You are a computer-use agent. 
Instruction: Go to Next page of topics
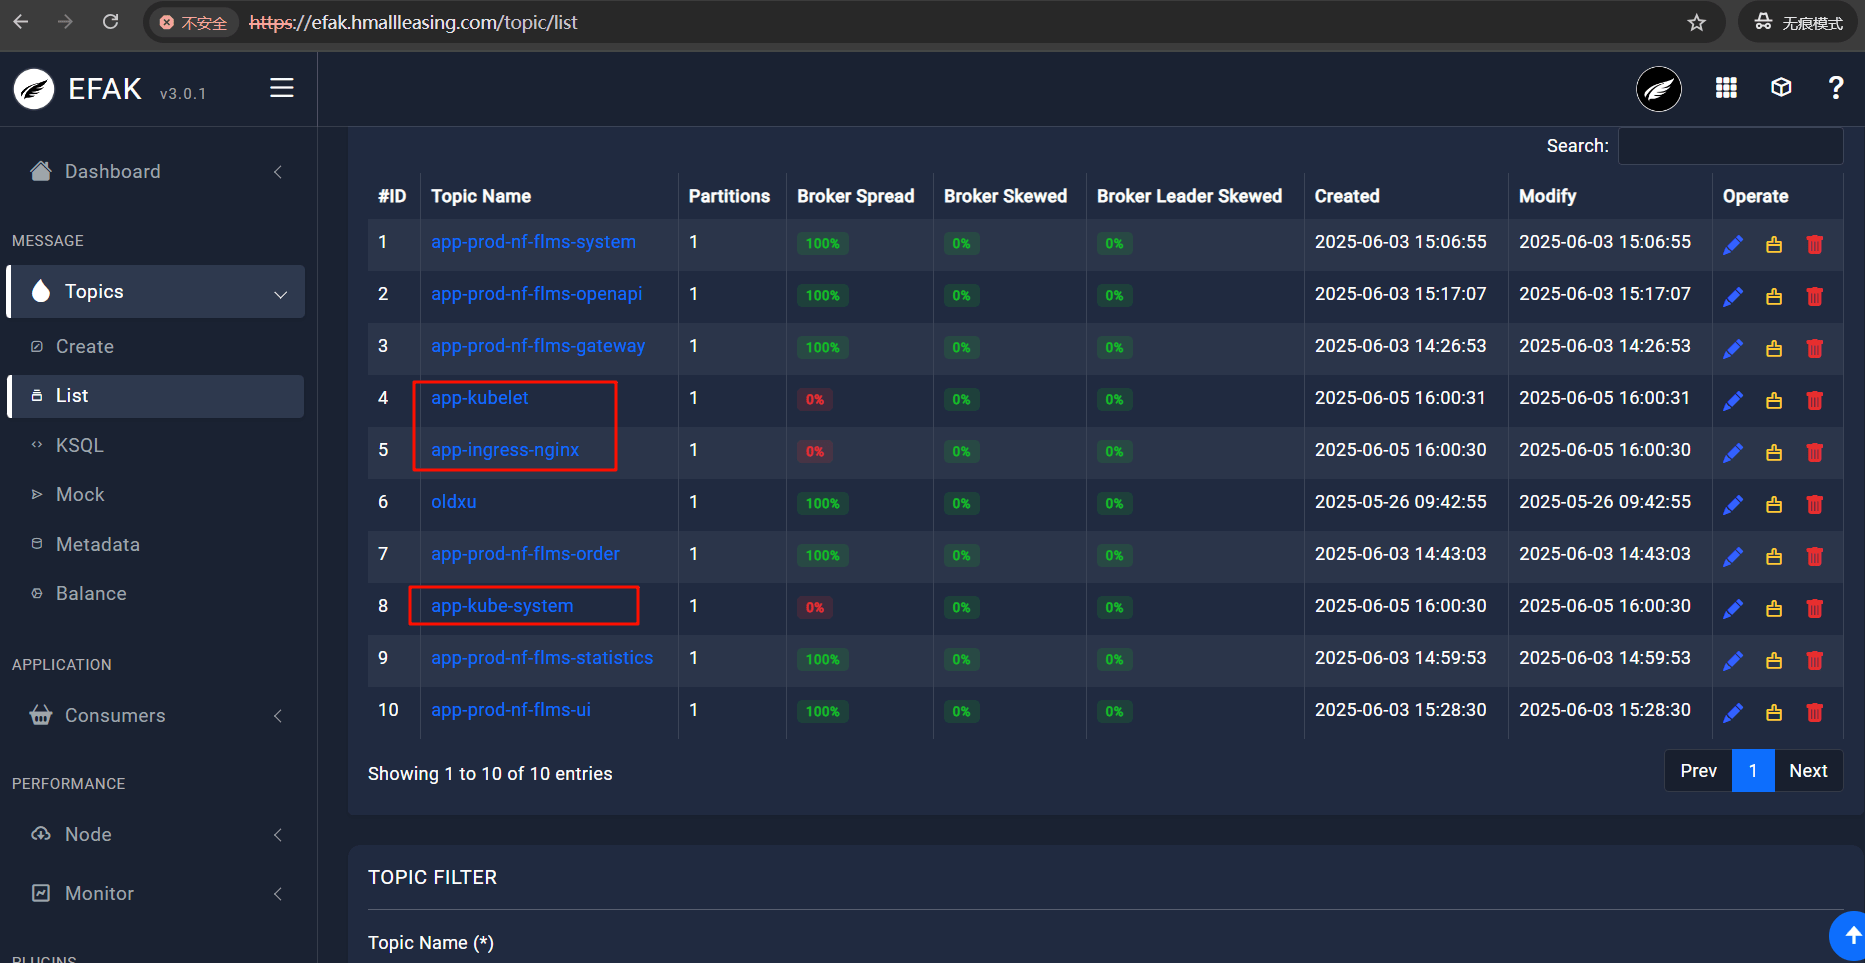(1808, 771)
